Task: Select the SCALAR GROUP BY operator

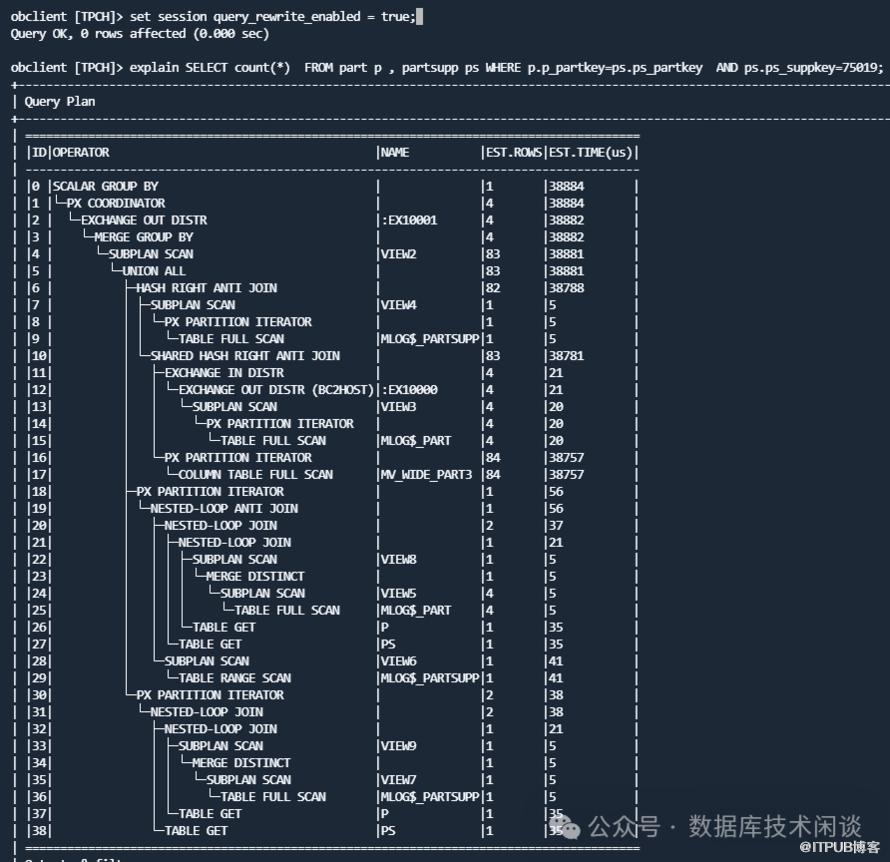Action: [x=105, y=186]
